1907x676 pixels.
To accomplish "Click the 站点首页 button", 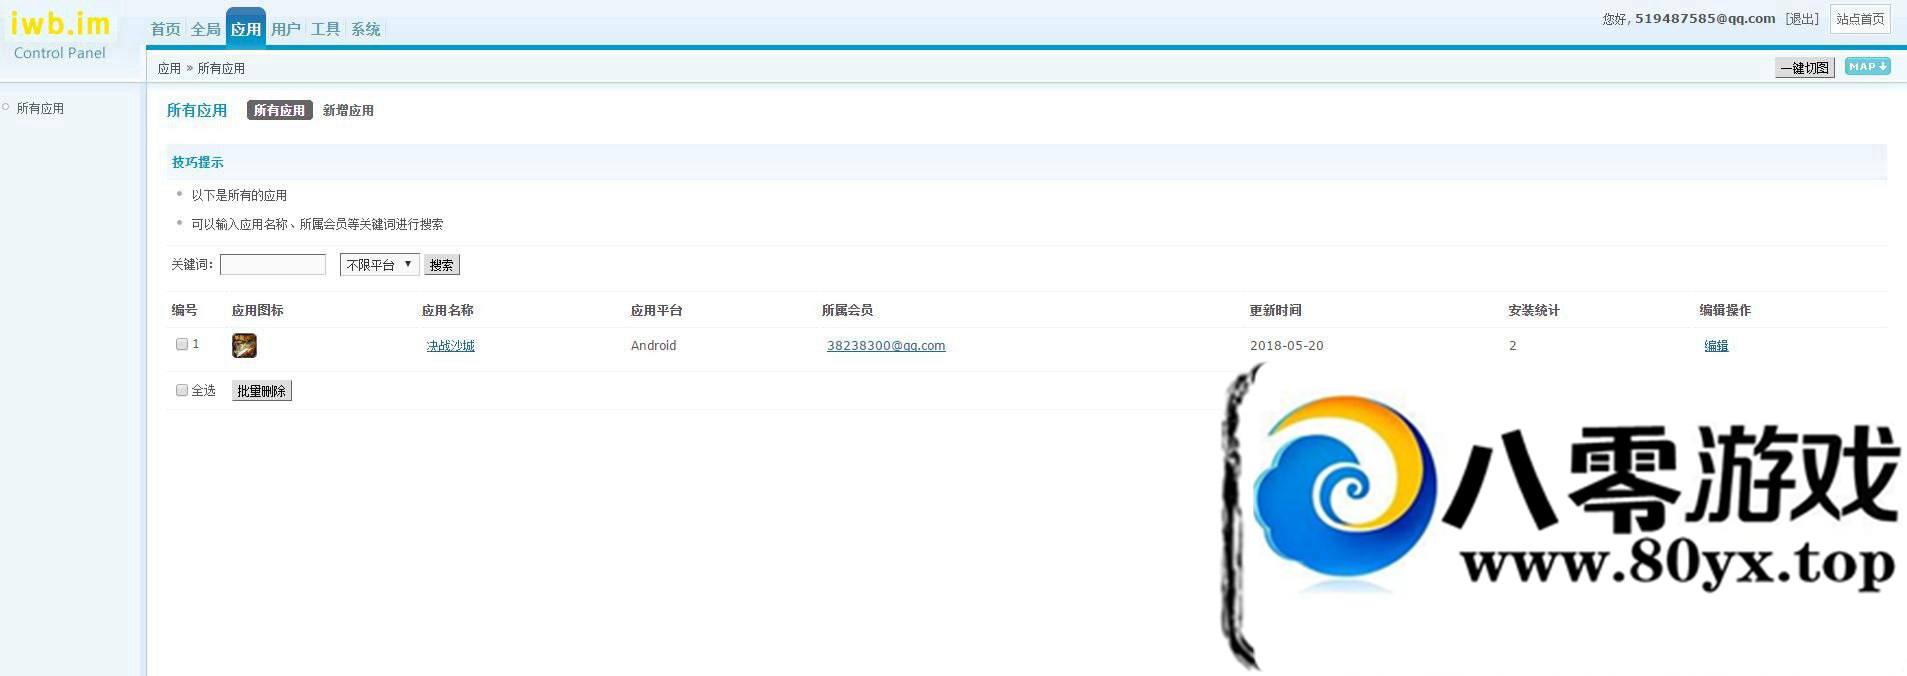I will (1860, 19).
